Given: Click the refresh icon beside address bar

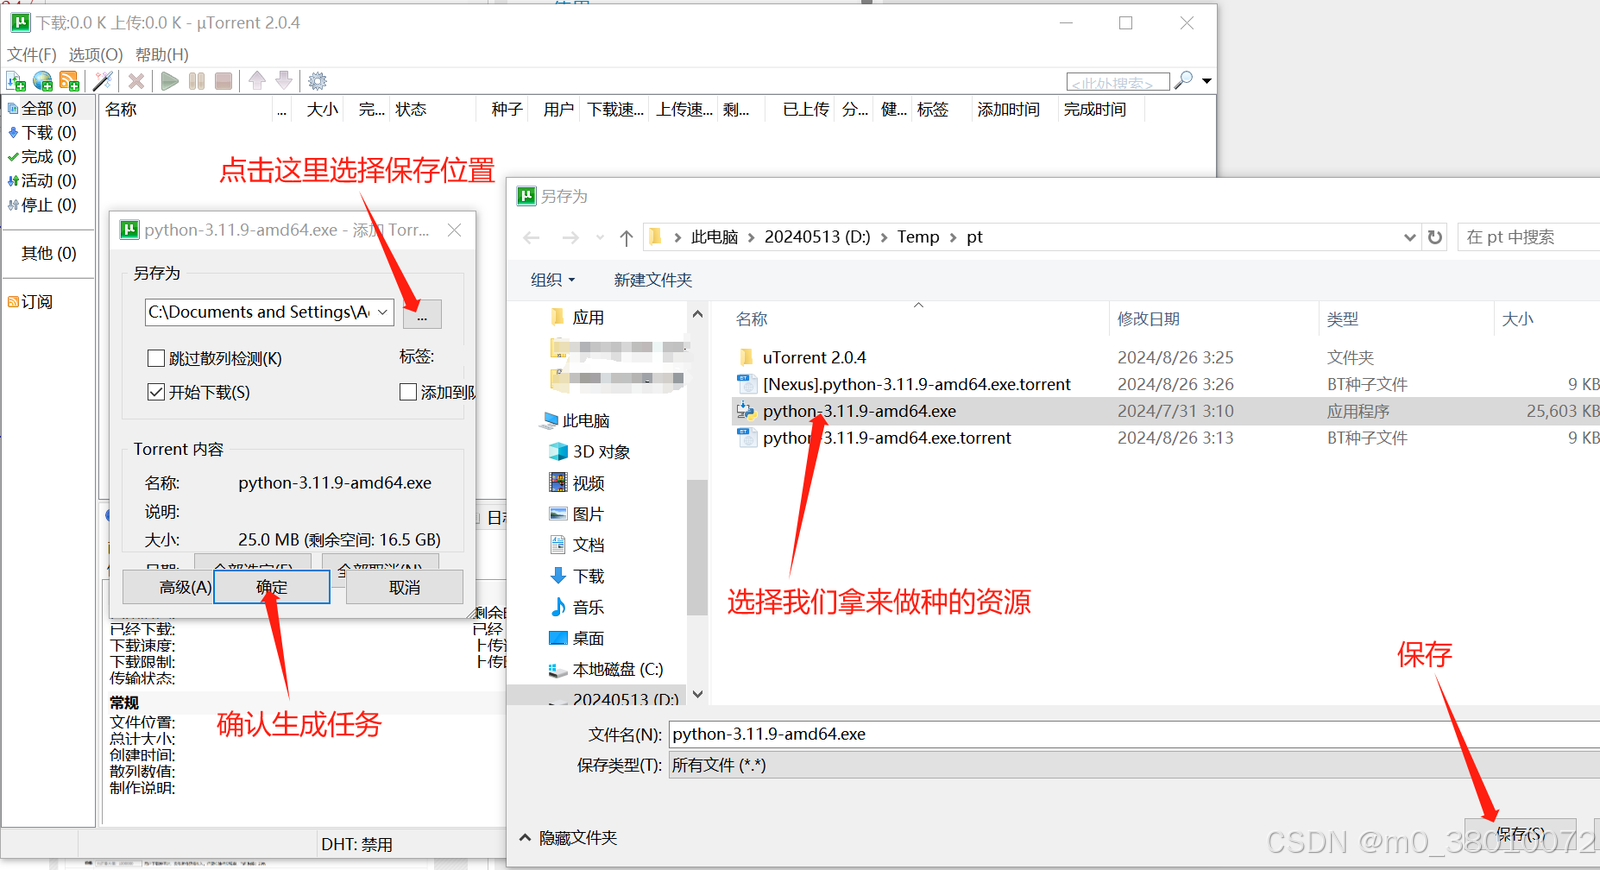Looking at the screenshot, I should (1435, 237).
